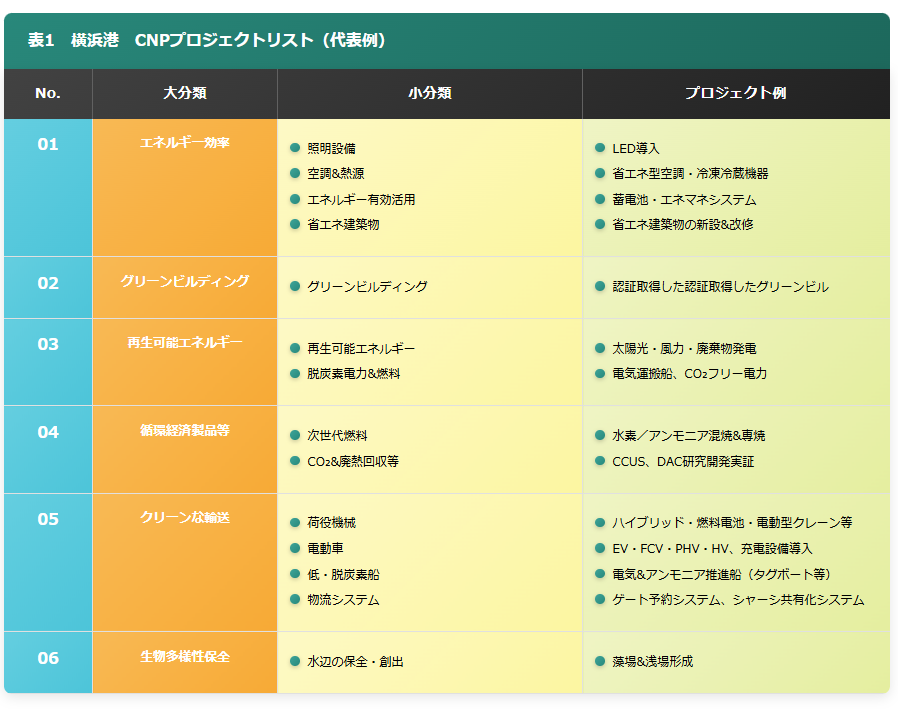Select the プロジェクト例 column header
898x709 pixels.
pyautogui.click(x=735, y=93)
